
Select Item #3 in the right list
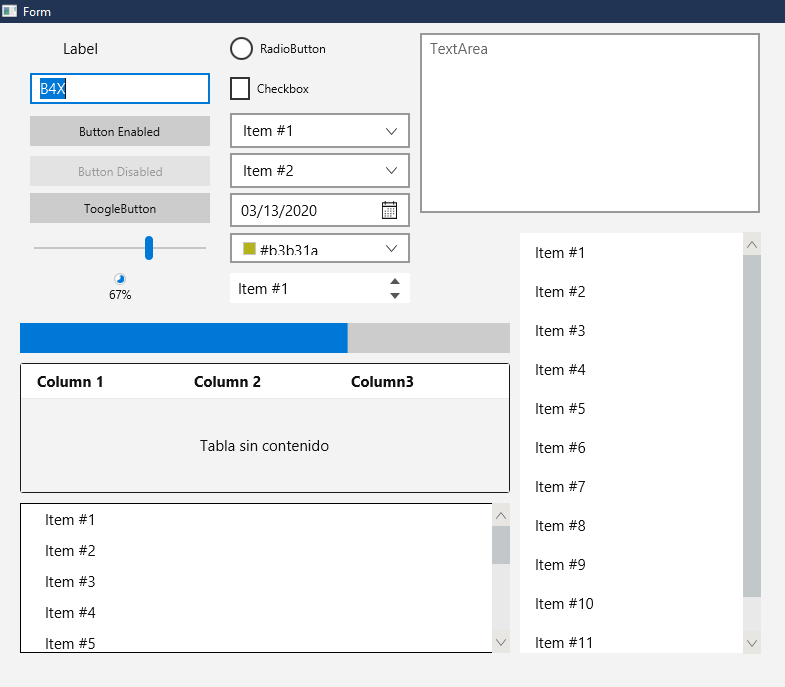pos(631,330)
